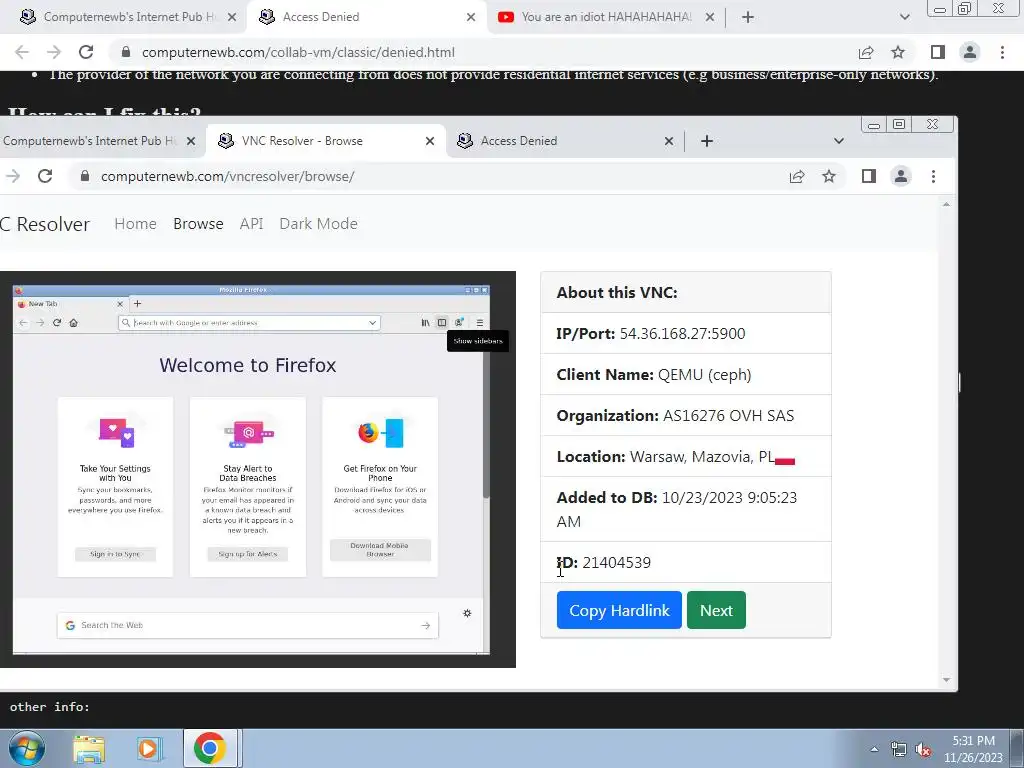
Task: Click the VNC screenshot preview of Firefox
Action: (x=257, y=470)
